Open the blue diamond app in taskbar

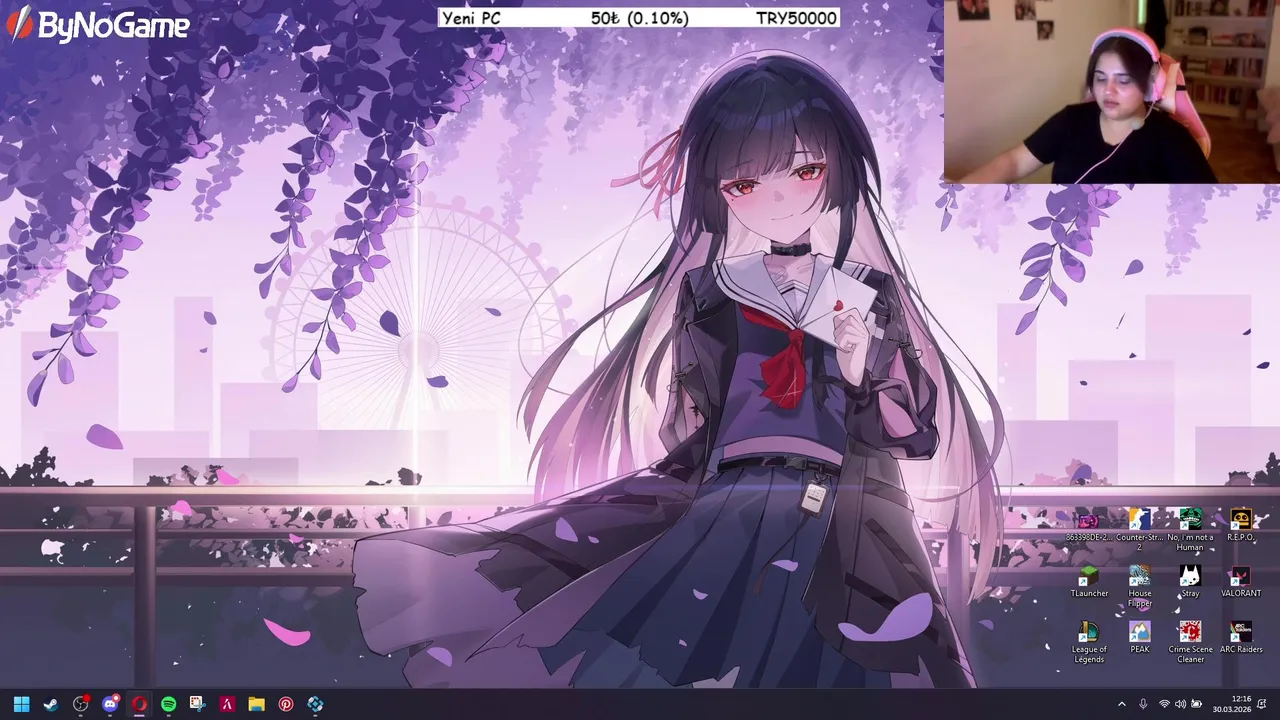point(315,704)
